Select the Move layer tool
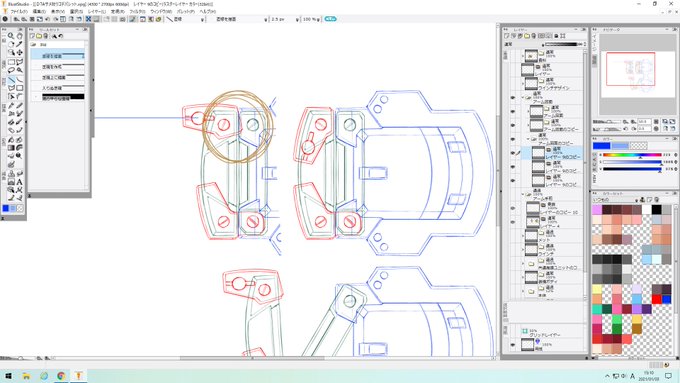 [20, 52]
